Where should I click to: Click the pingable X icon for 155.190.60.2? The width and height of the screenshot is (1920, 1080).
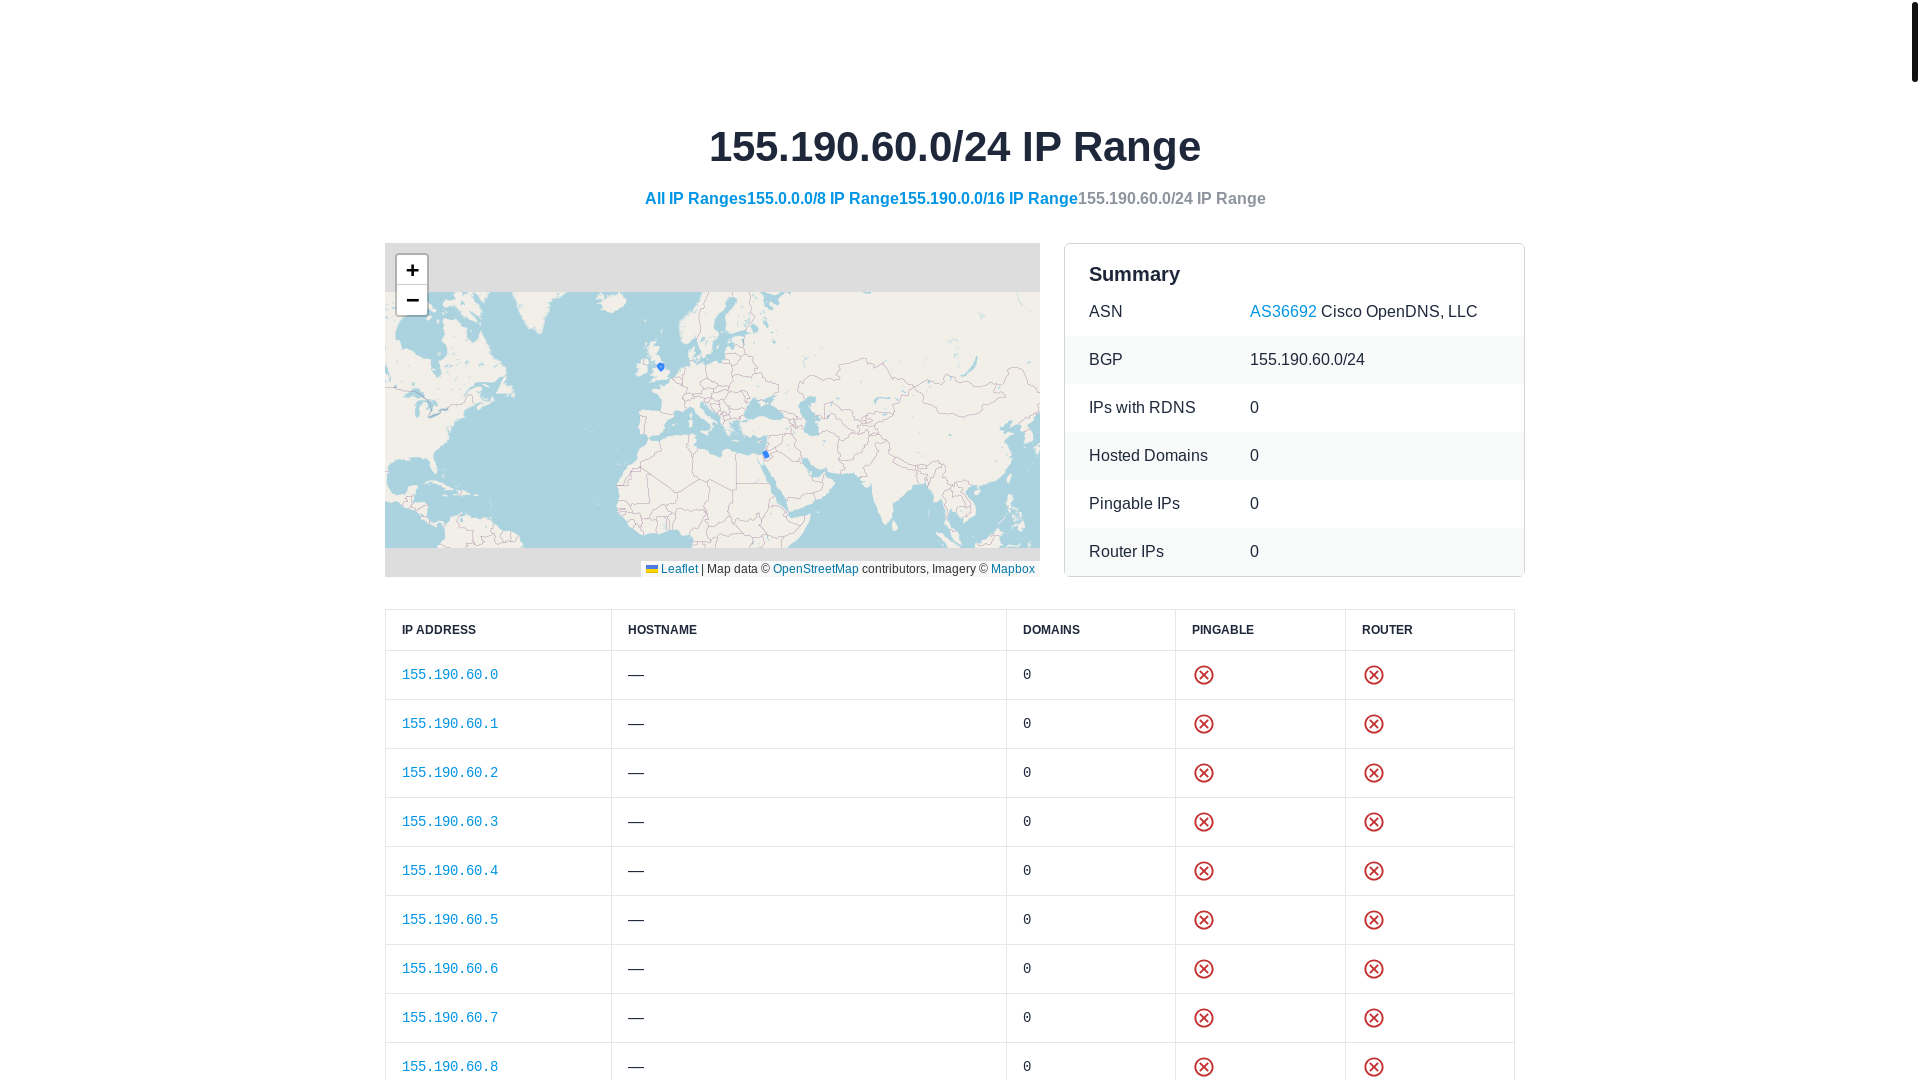(x=1204, y=773)
